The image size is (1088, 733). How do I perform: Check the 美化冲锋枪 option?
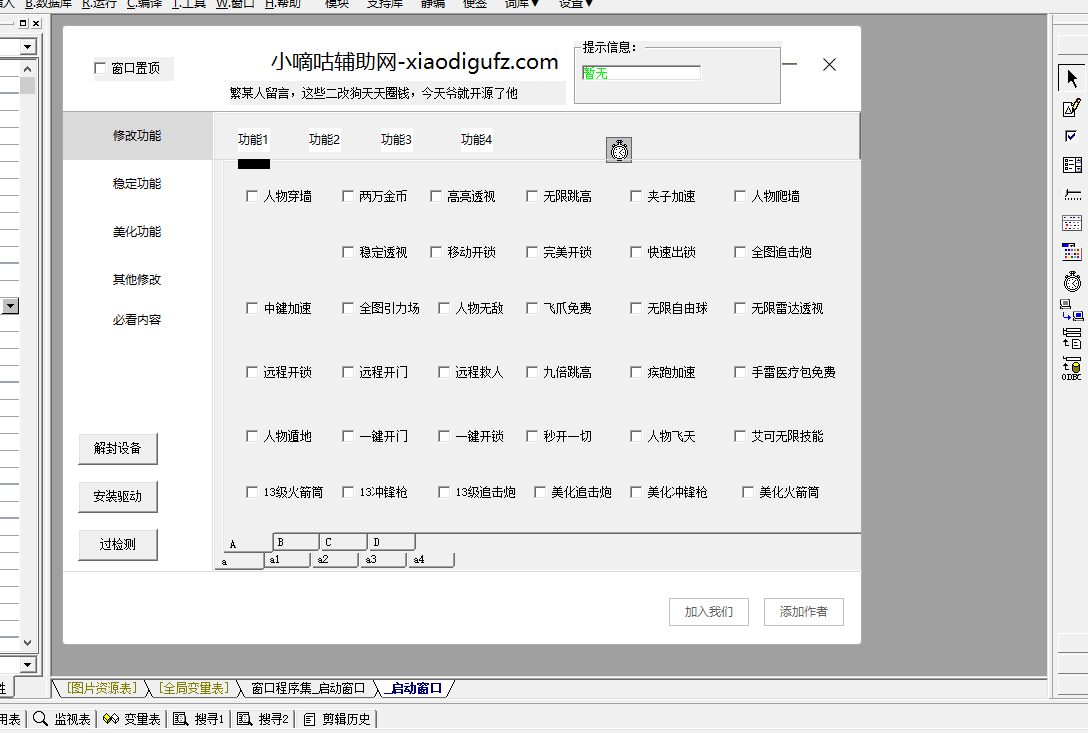tap(636, 492)
